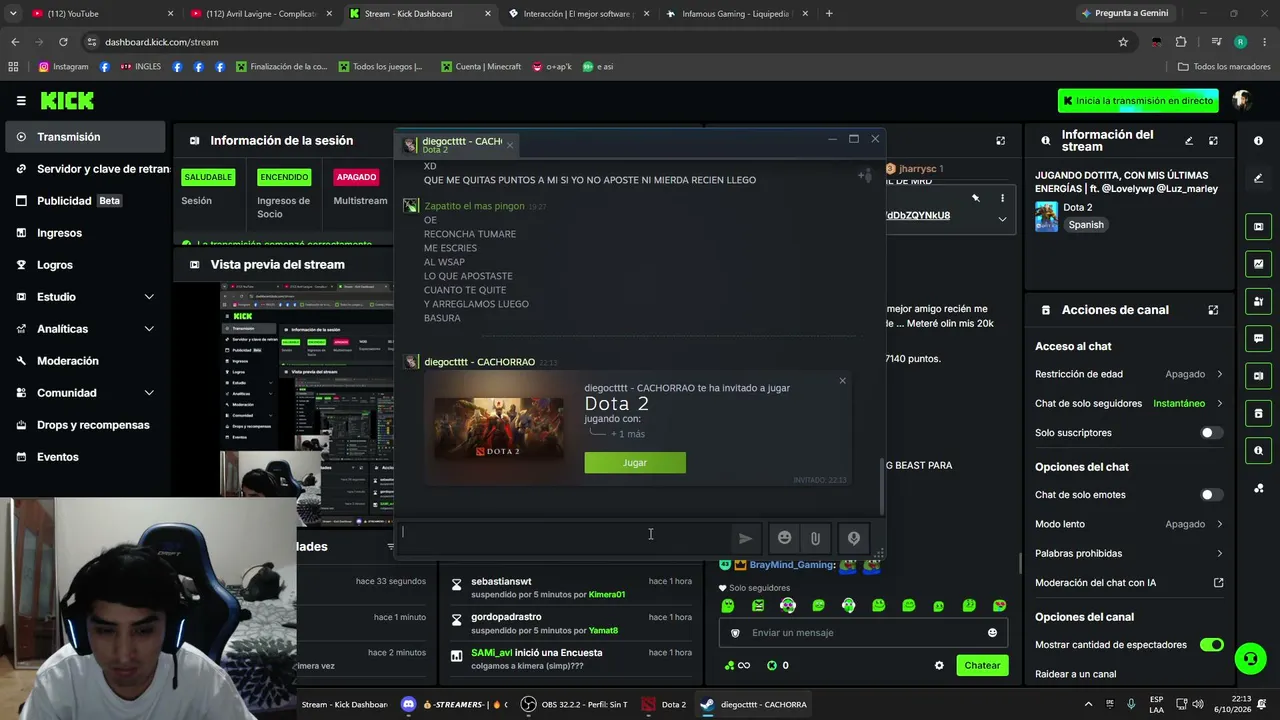This screenshot has width=1280, height=720.
Task: Open the analytics chart widget in the right rail
Action: [1258, 264]
